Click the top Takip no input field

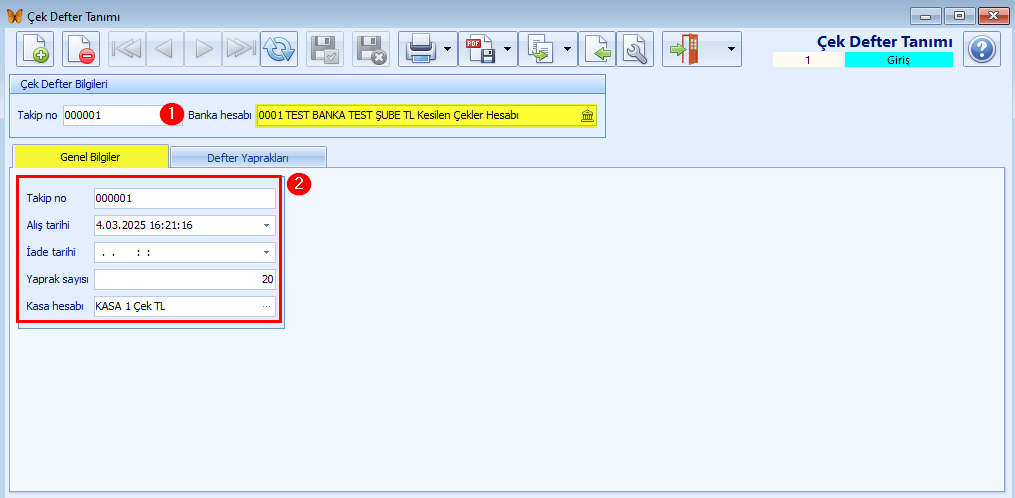tap(122, 116)
